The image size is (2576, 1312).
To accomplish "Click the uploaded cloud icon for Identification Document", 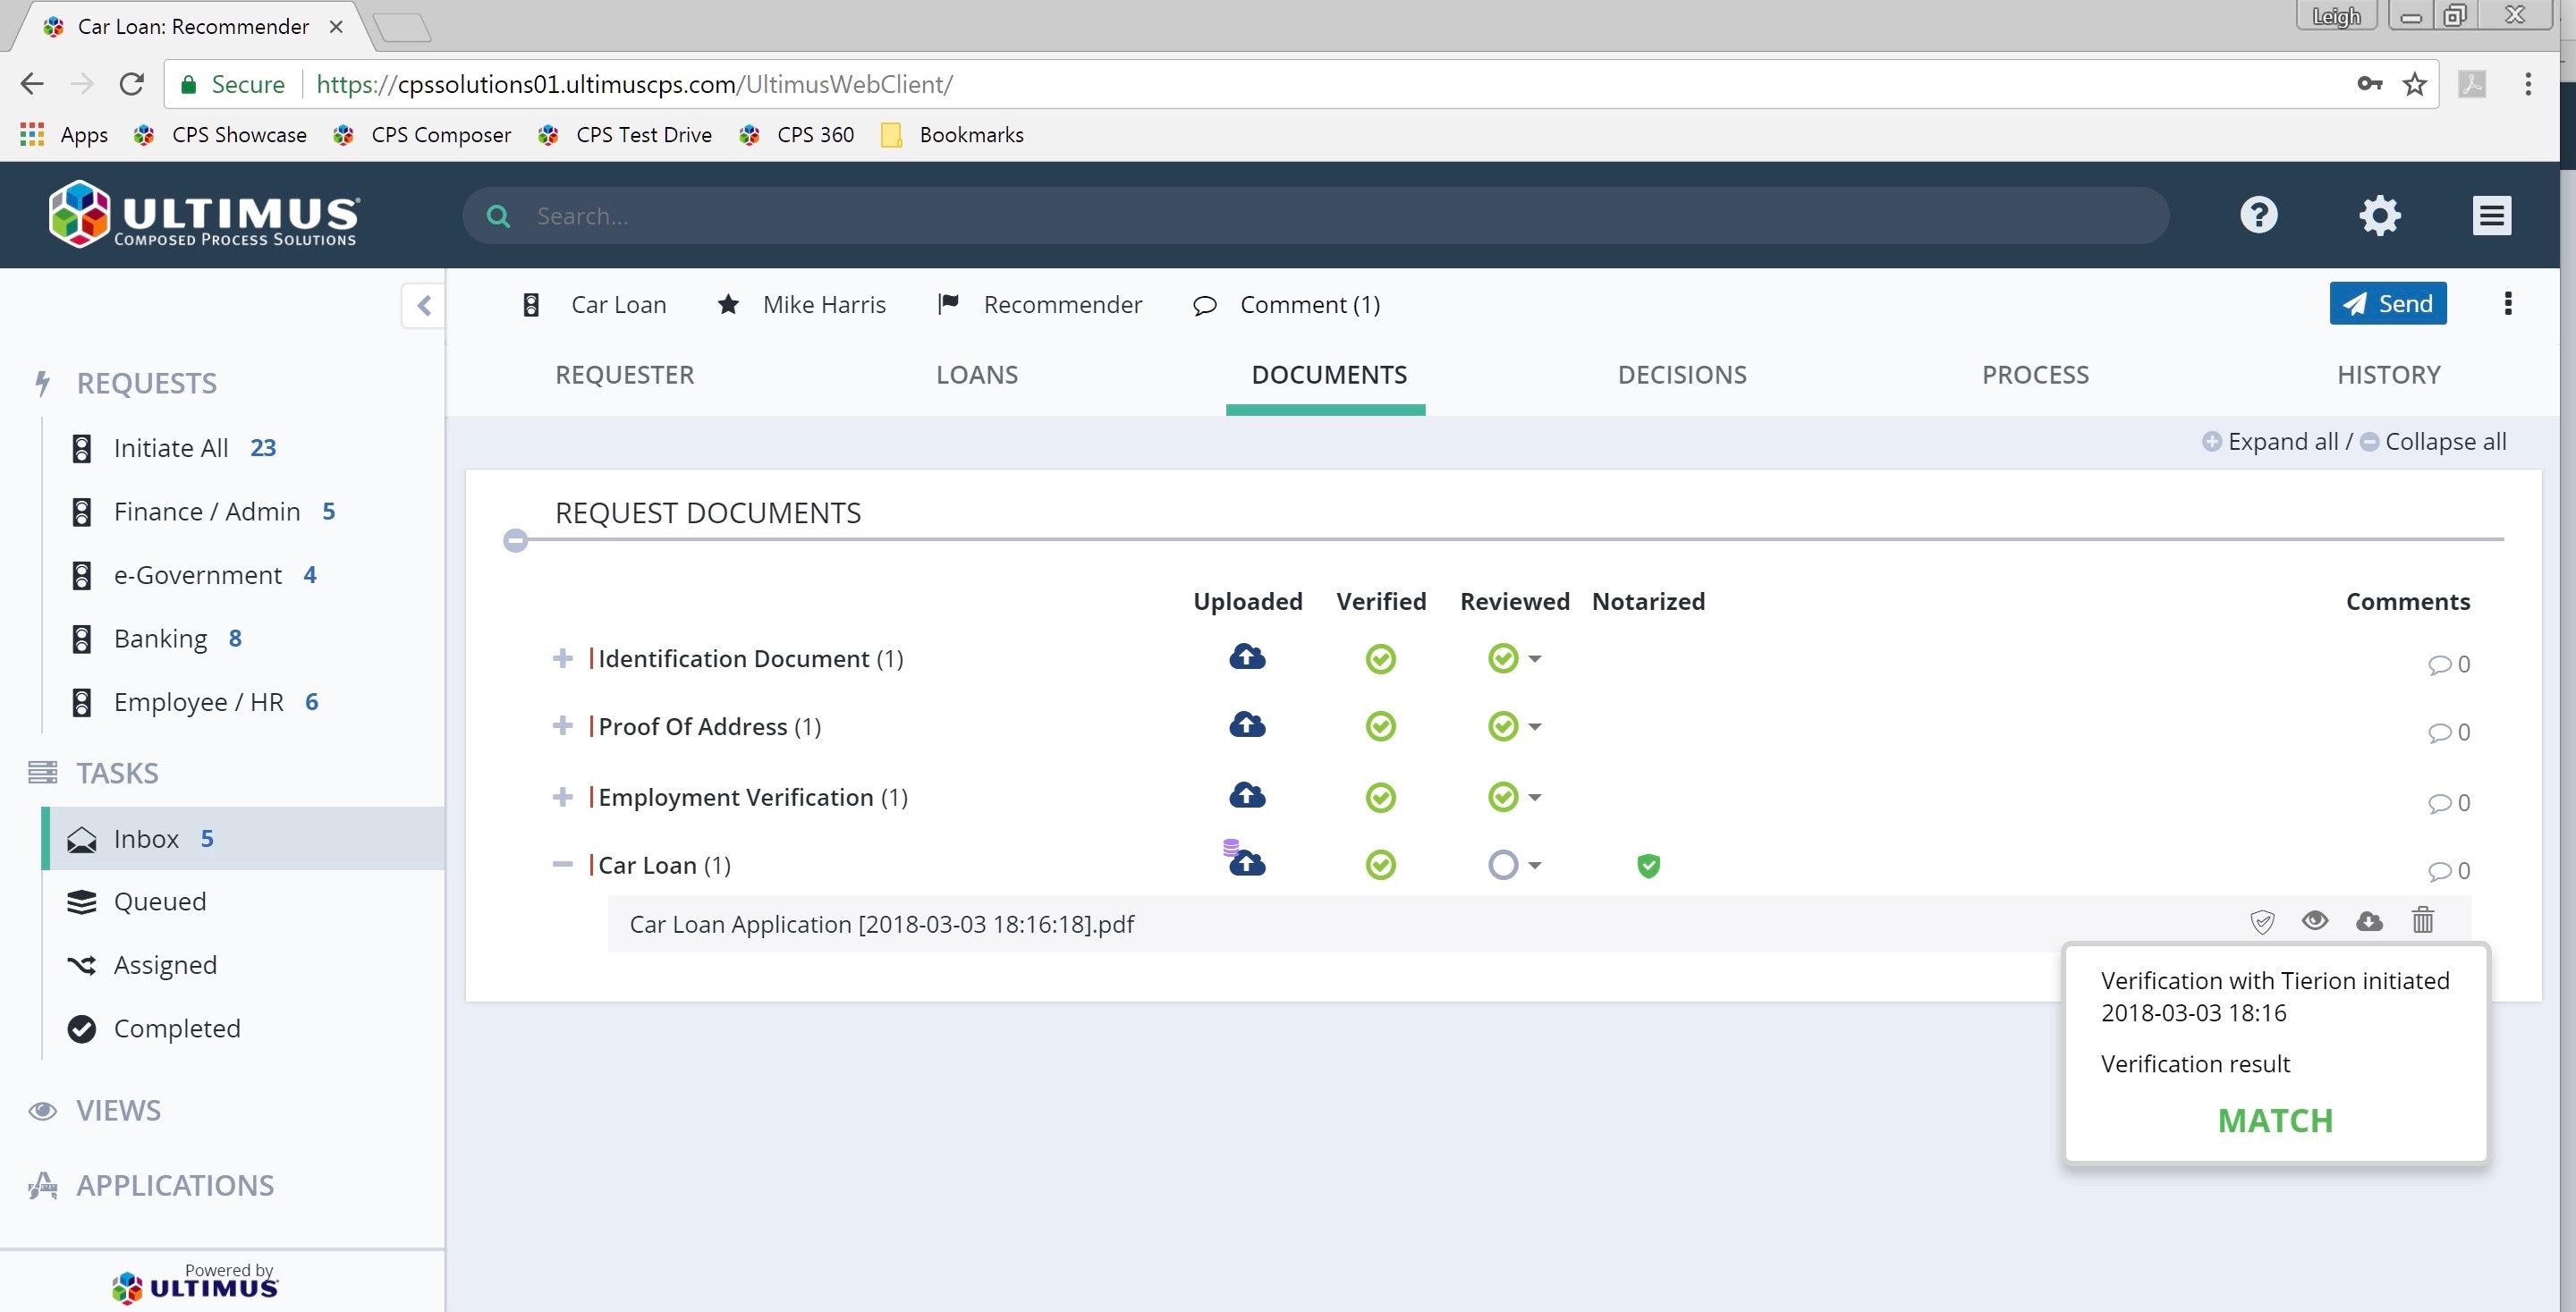I will point(1246,657).
